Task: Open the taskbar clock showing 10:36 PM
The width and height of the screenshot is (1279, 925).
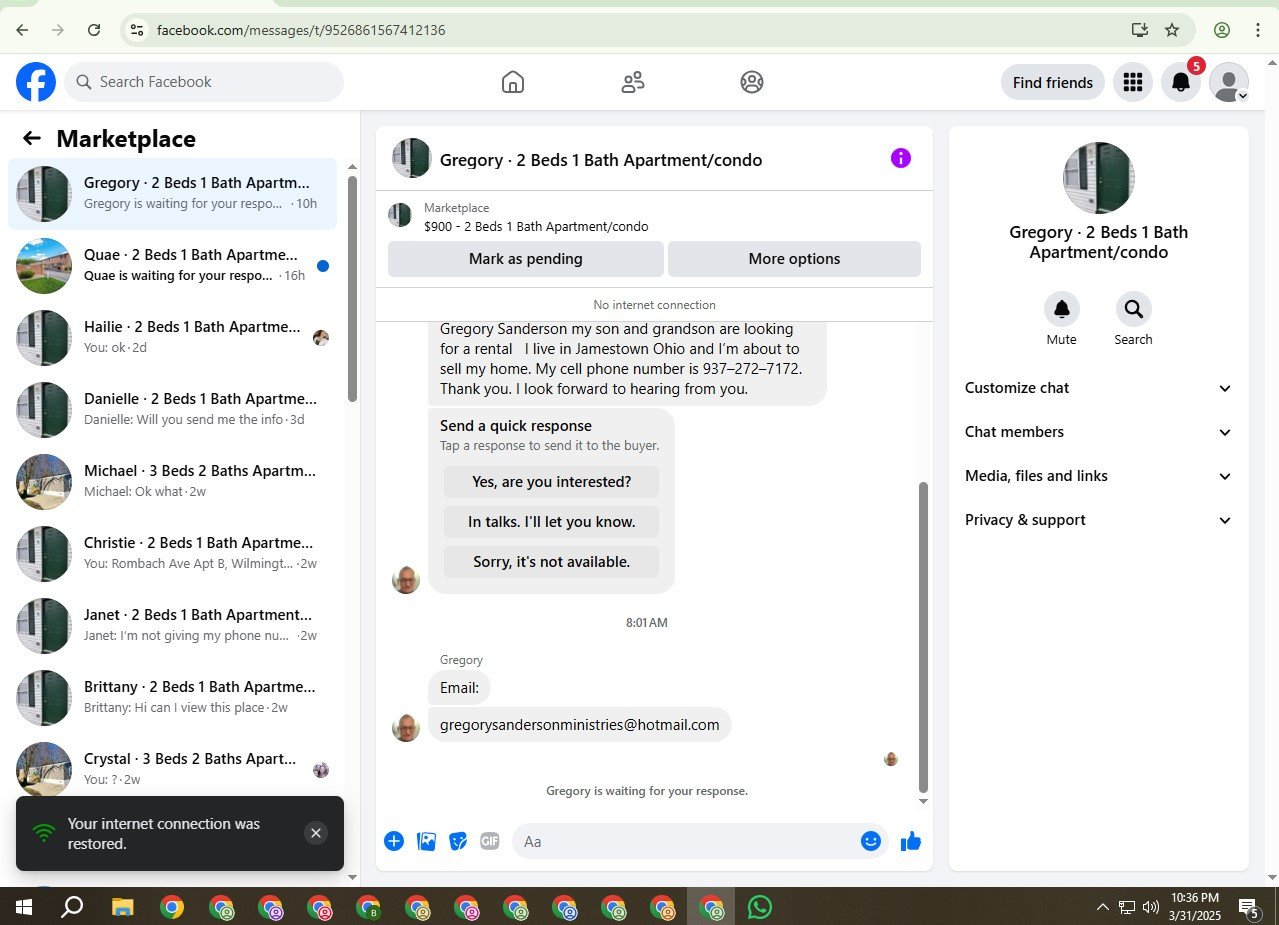Action: tap(1195, 907)
